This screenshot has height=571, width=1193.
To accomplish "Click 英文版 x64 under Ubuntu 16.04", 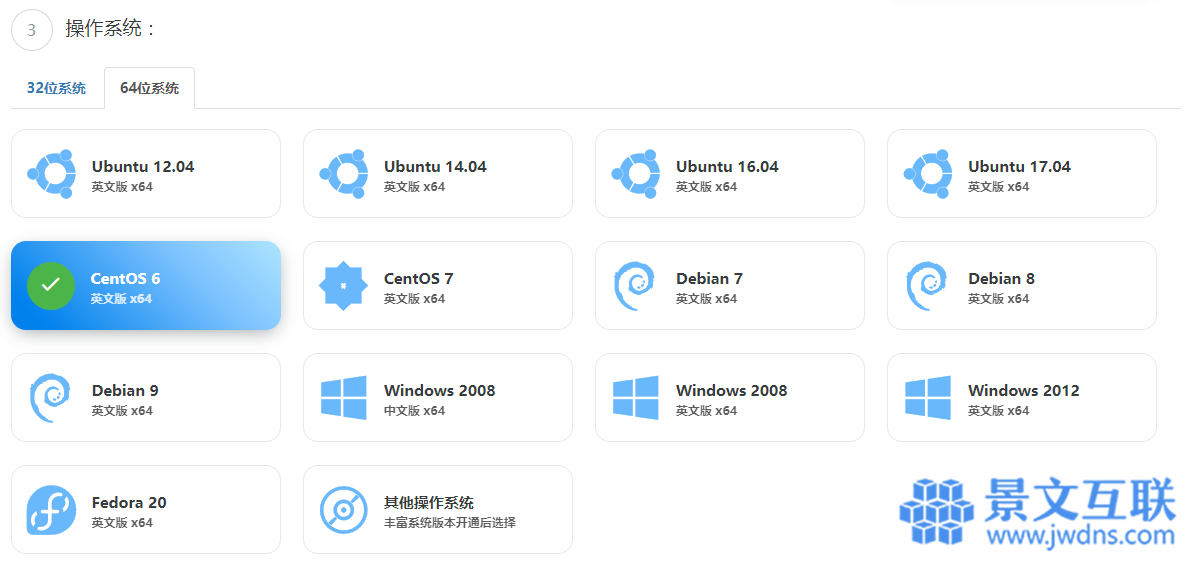I will coord(707,187).
